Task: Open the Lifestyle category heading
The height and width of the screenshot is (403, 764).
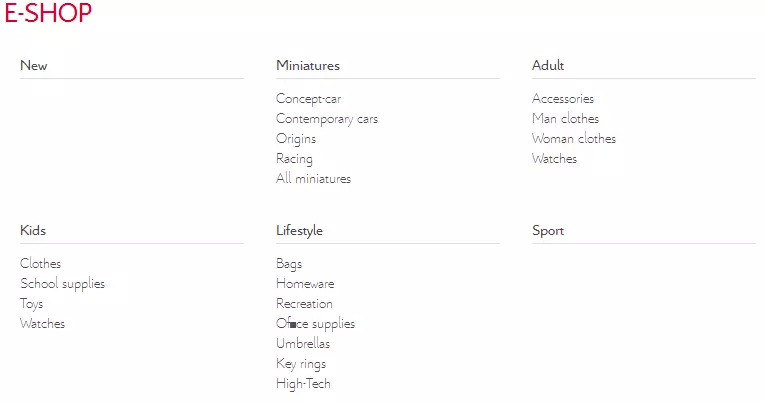Action: tap(299, 231)
